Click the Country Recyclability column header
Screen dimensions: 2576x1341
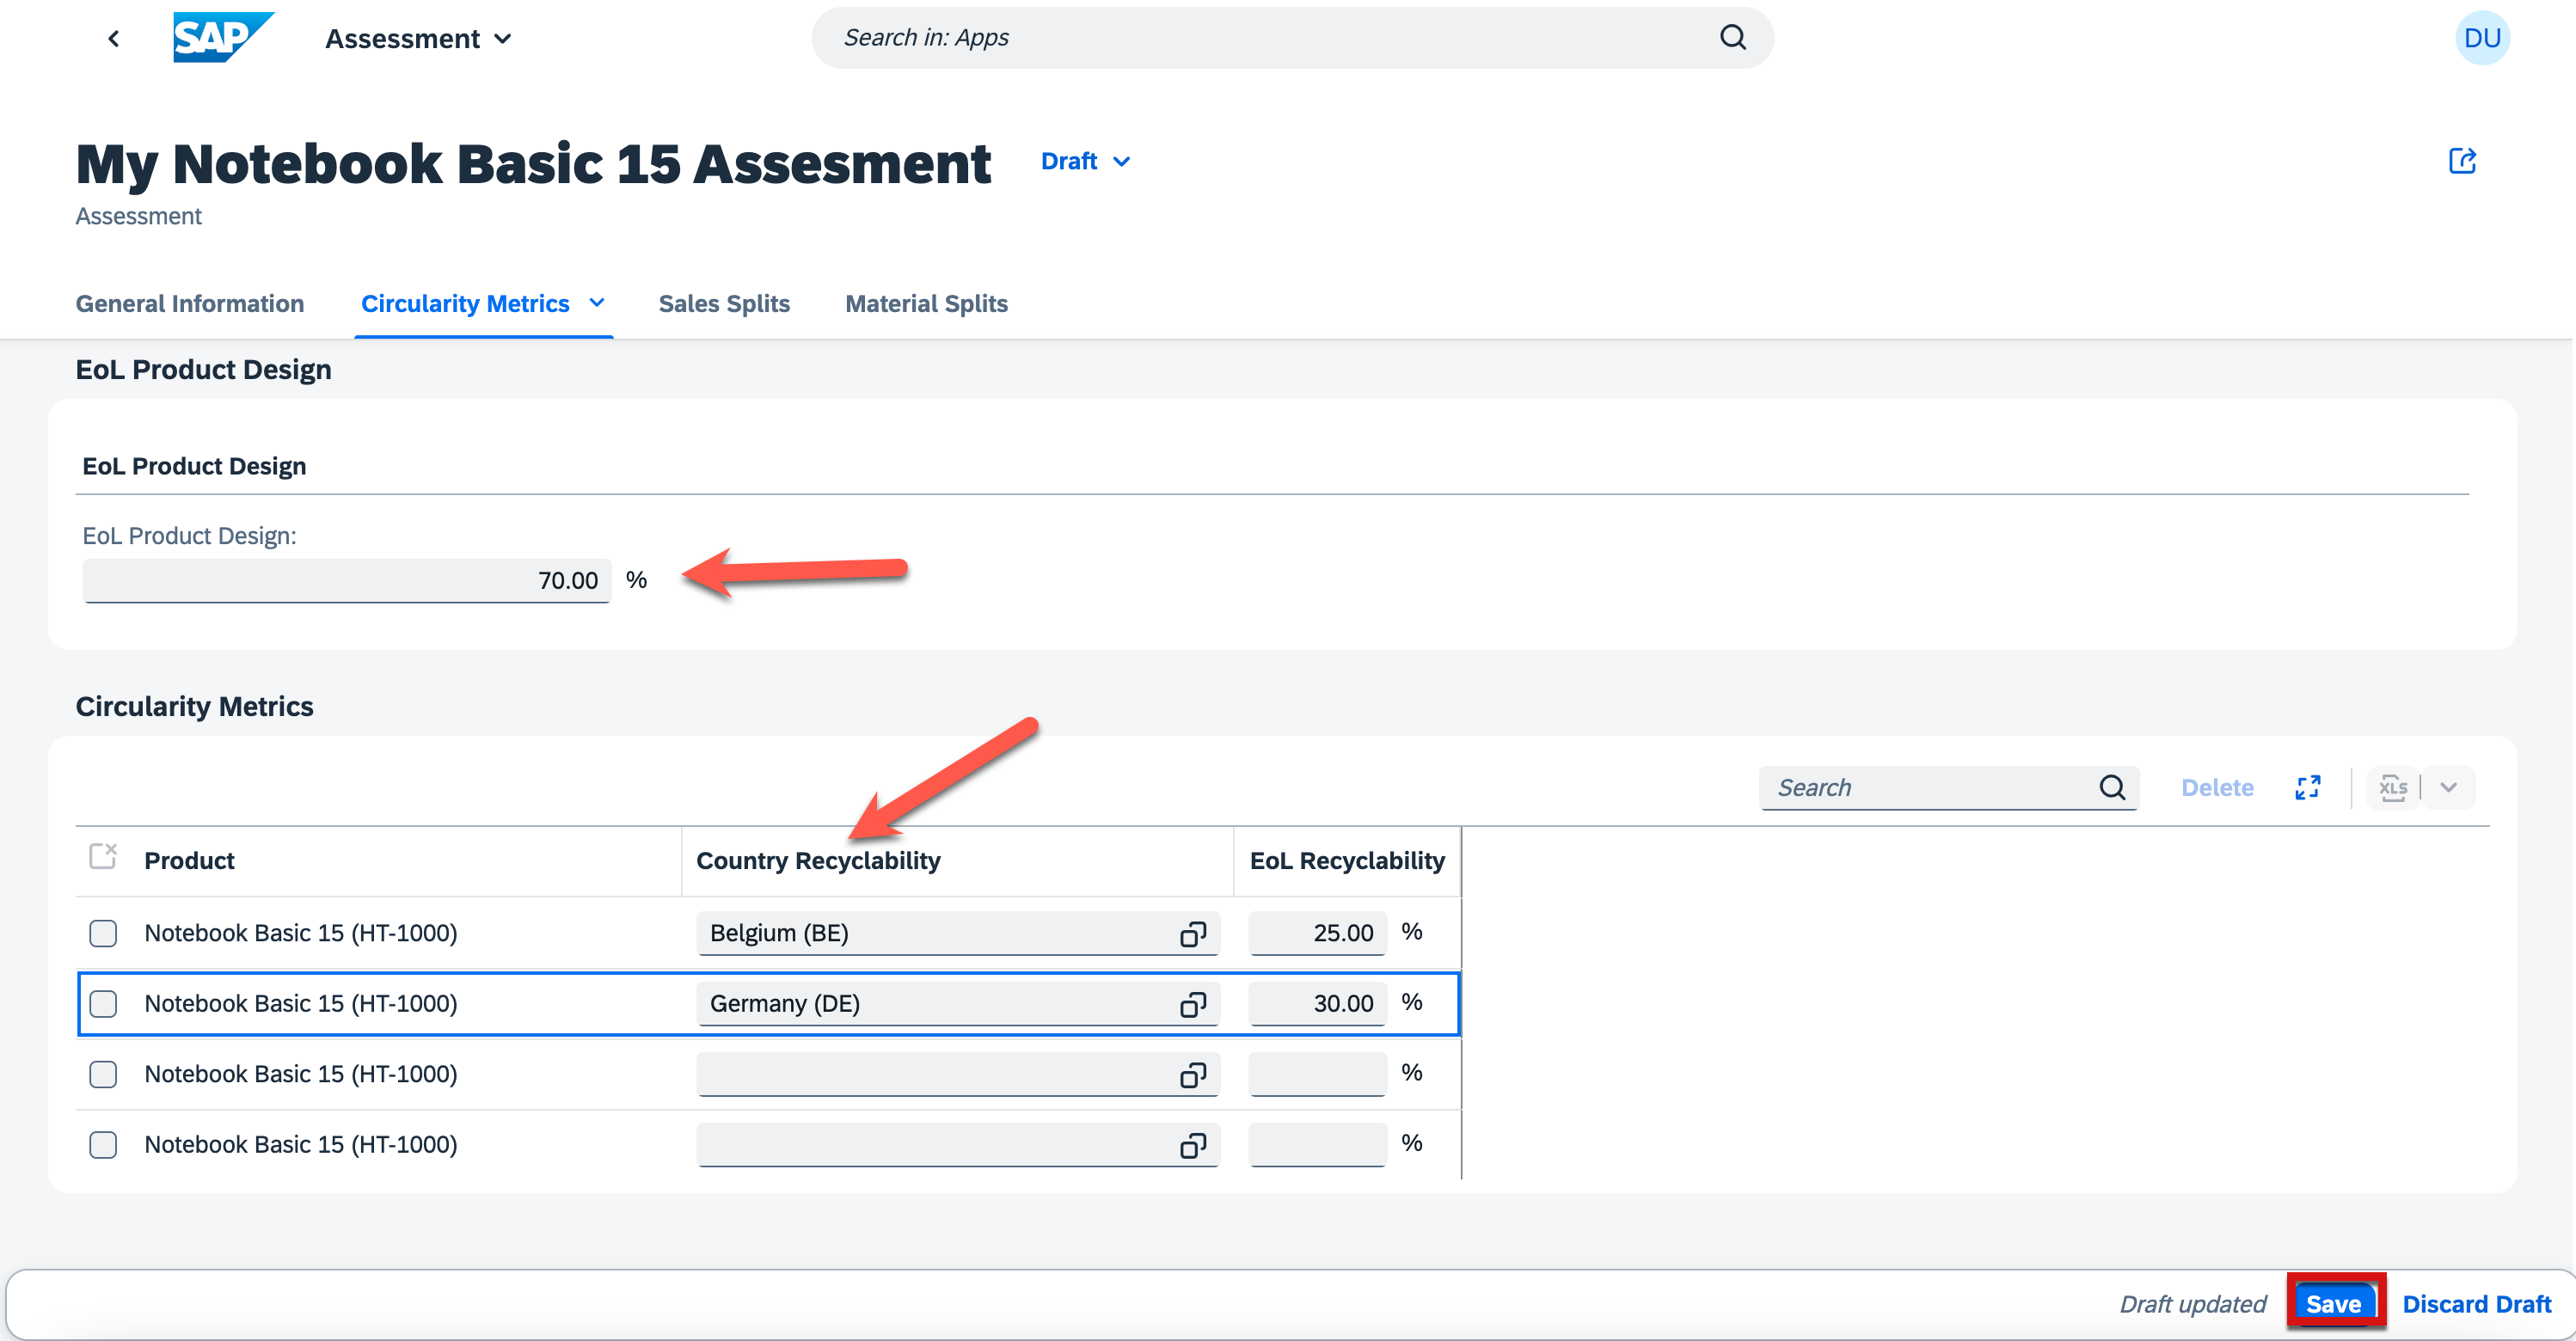point(818,860)
